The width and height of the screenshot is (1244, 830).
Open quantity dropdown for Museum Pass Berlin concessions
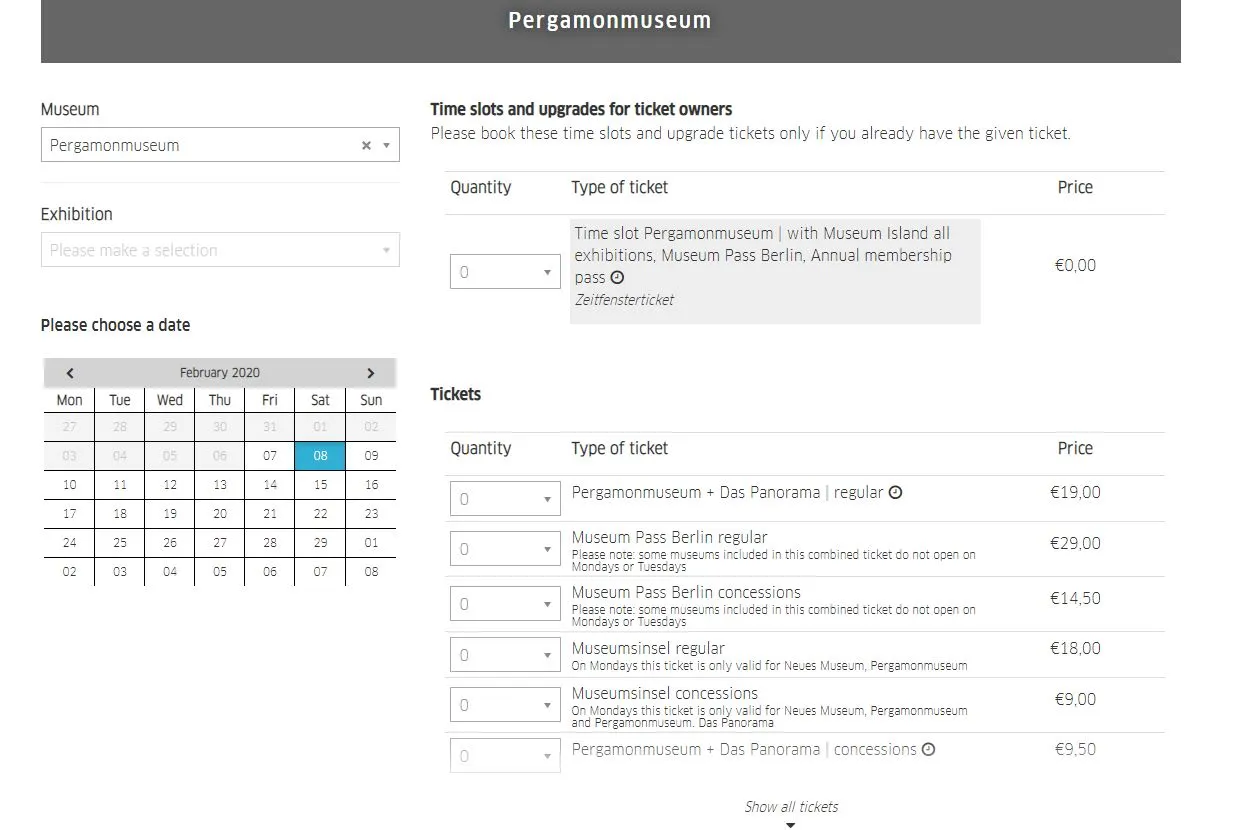505,604
